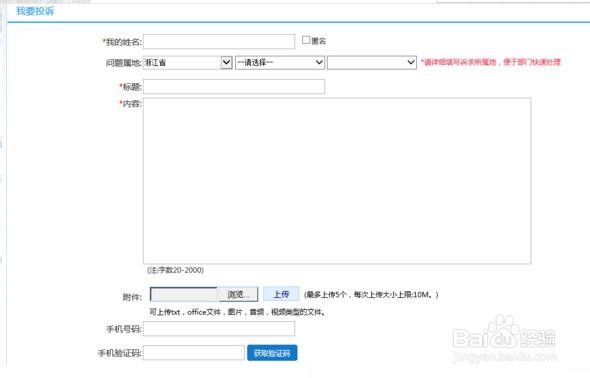Image resolution: width=590 pixels, height=378 pixels.
Task: Click the attachment file path box
Action: point(184,294)
